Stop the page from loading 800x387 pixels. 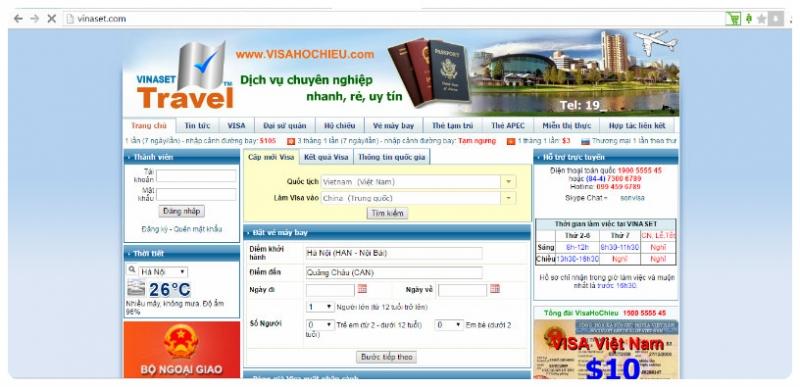coord(52,19)
